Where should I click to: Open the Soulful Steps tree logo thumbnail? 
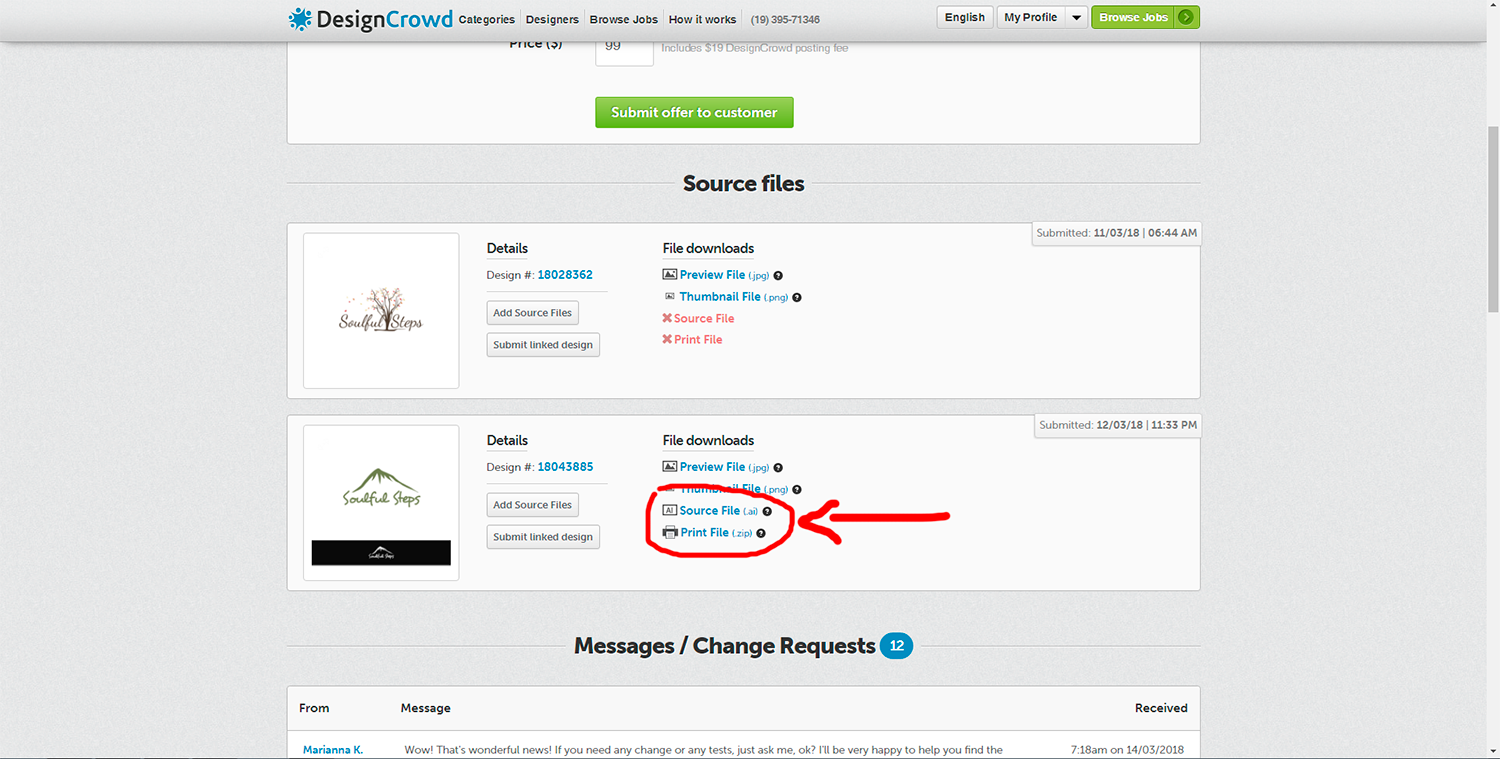[x=381, y=311]
